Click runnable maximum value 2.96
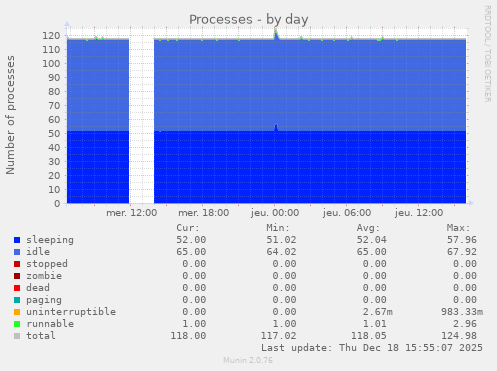497x371 pixels. tap(465, 324)
